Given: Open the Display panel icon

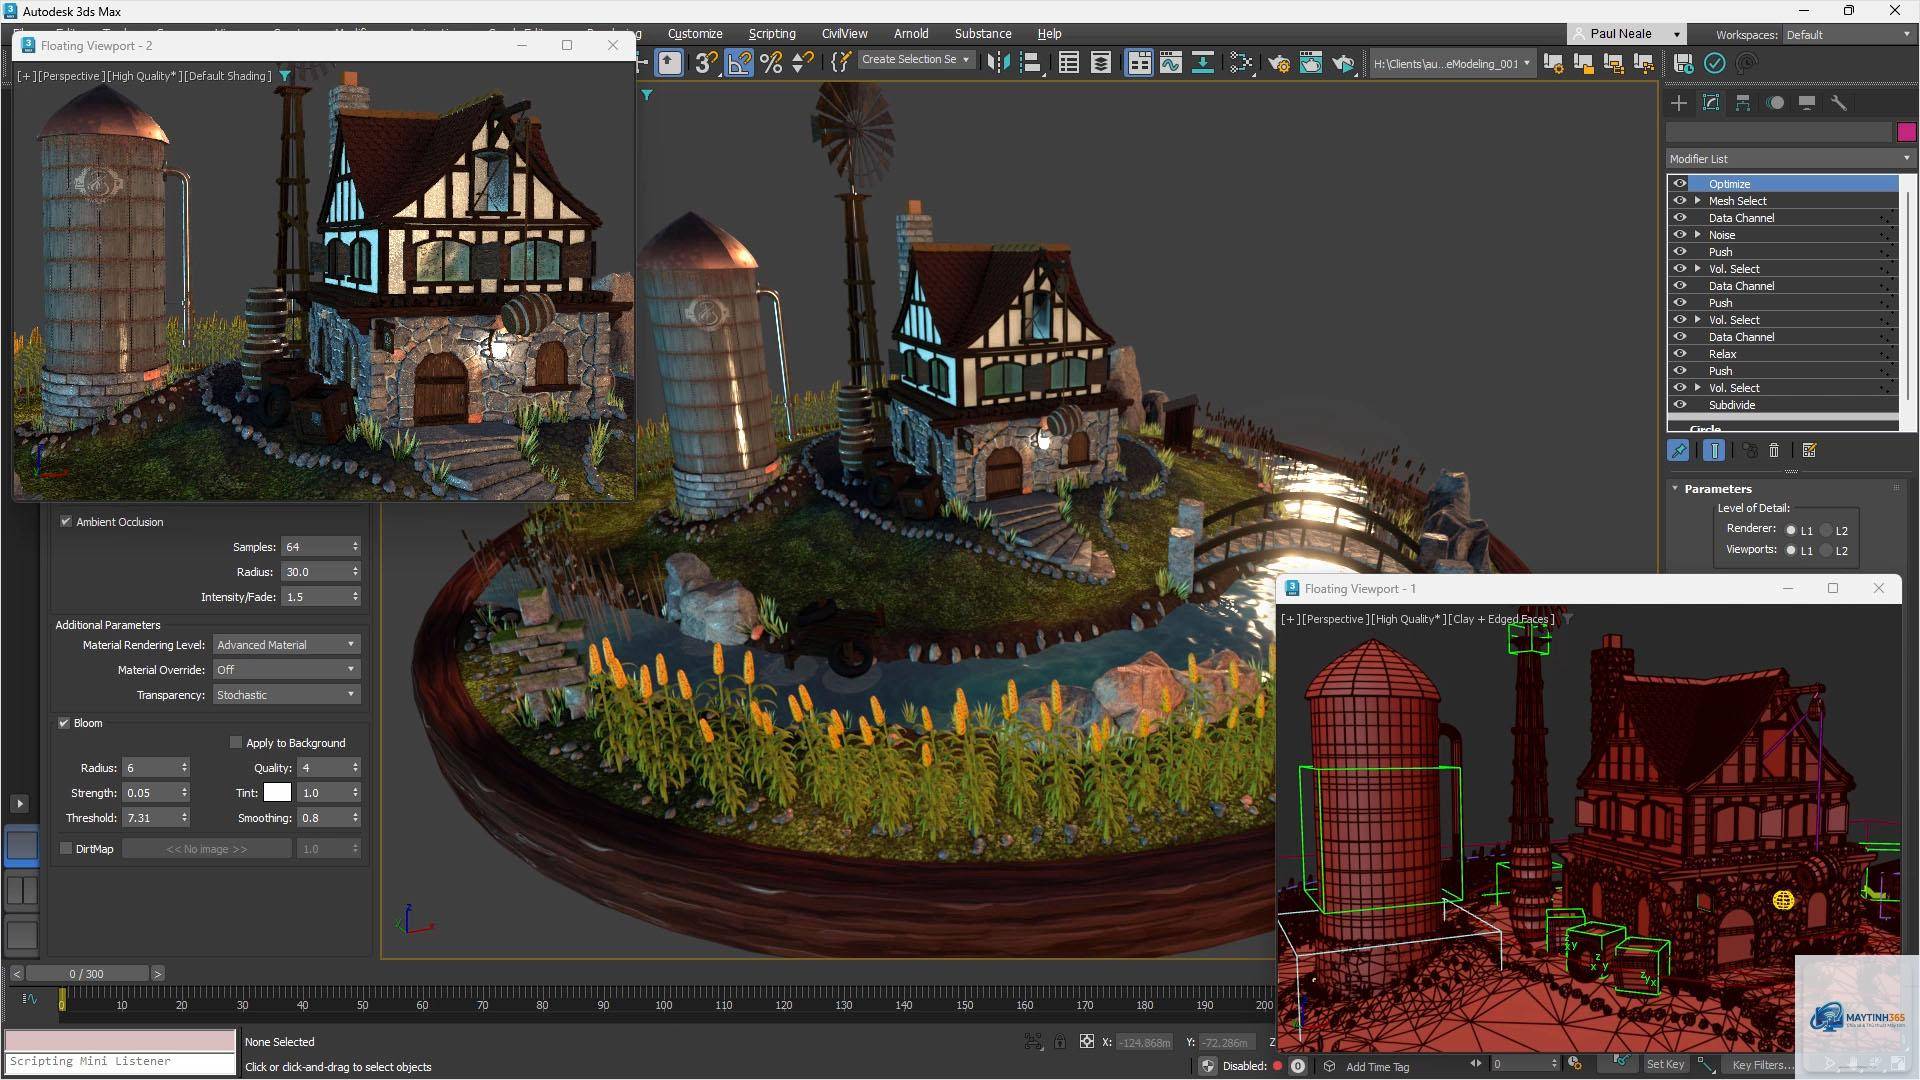Looking at the screenshot, I should click(x=1807, y=103).
